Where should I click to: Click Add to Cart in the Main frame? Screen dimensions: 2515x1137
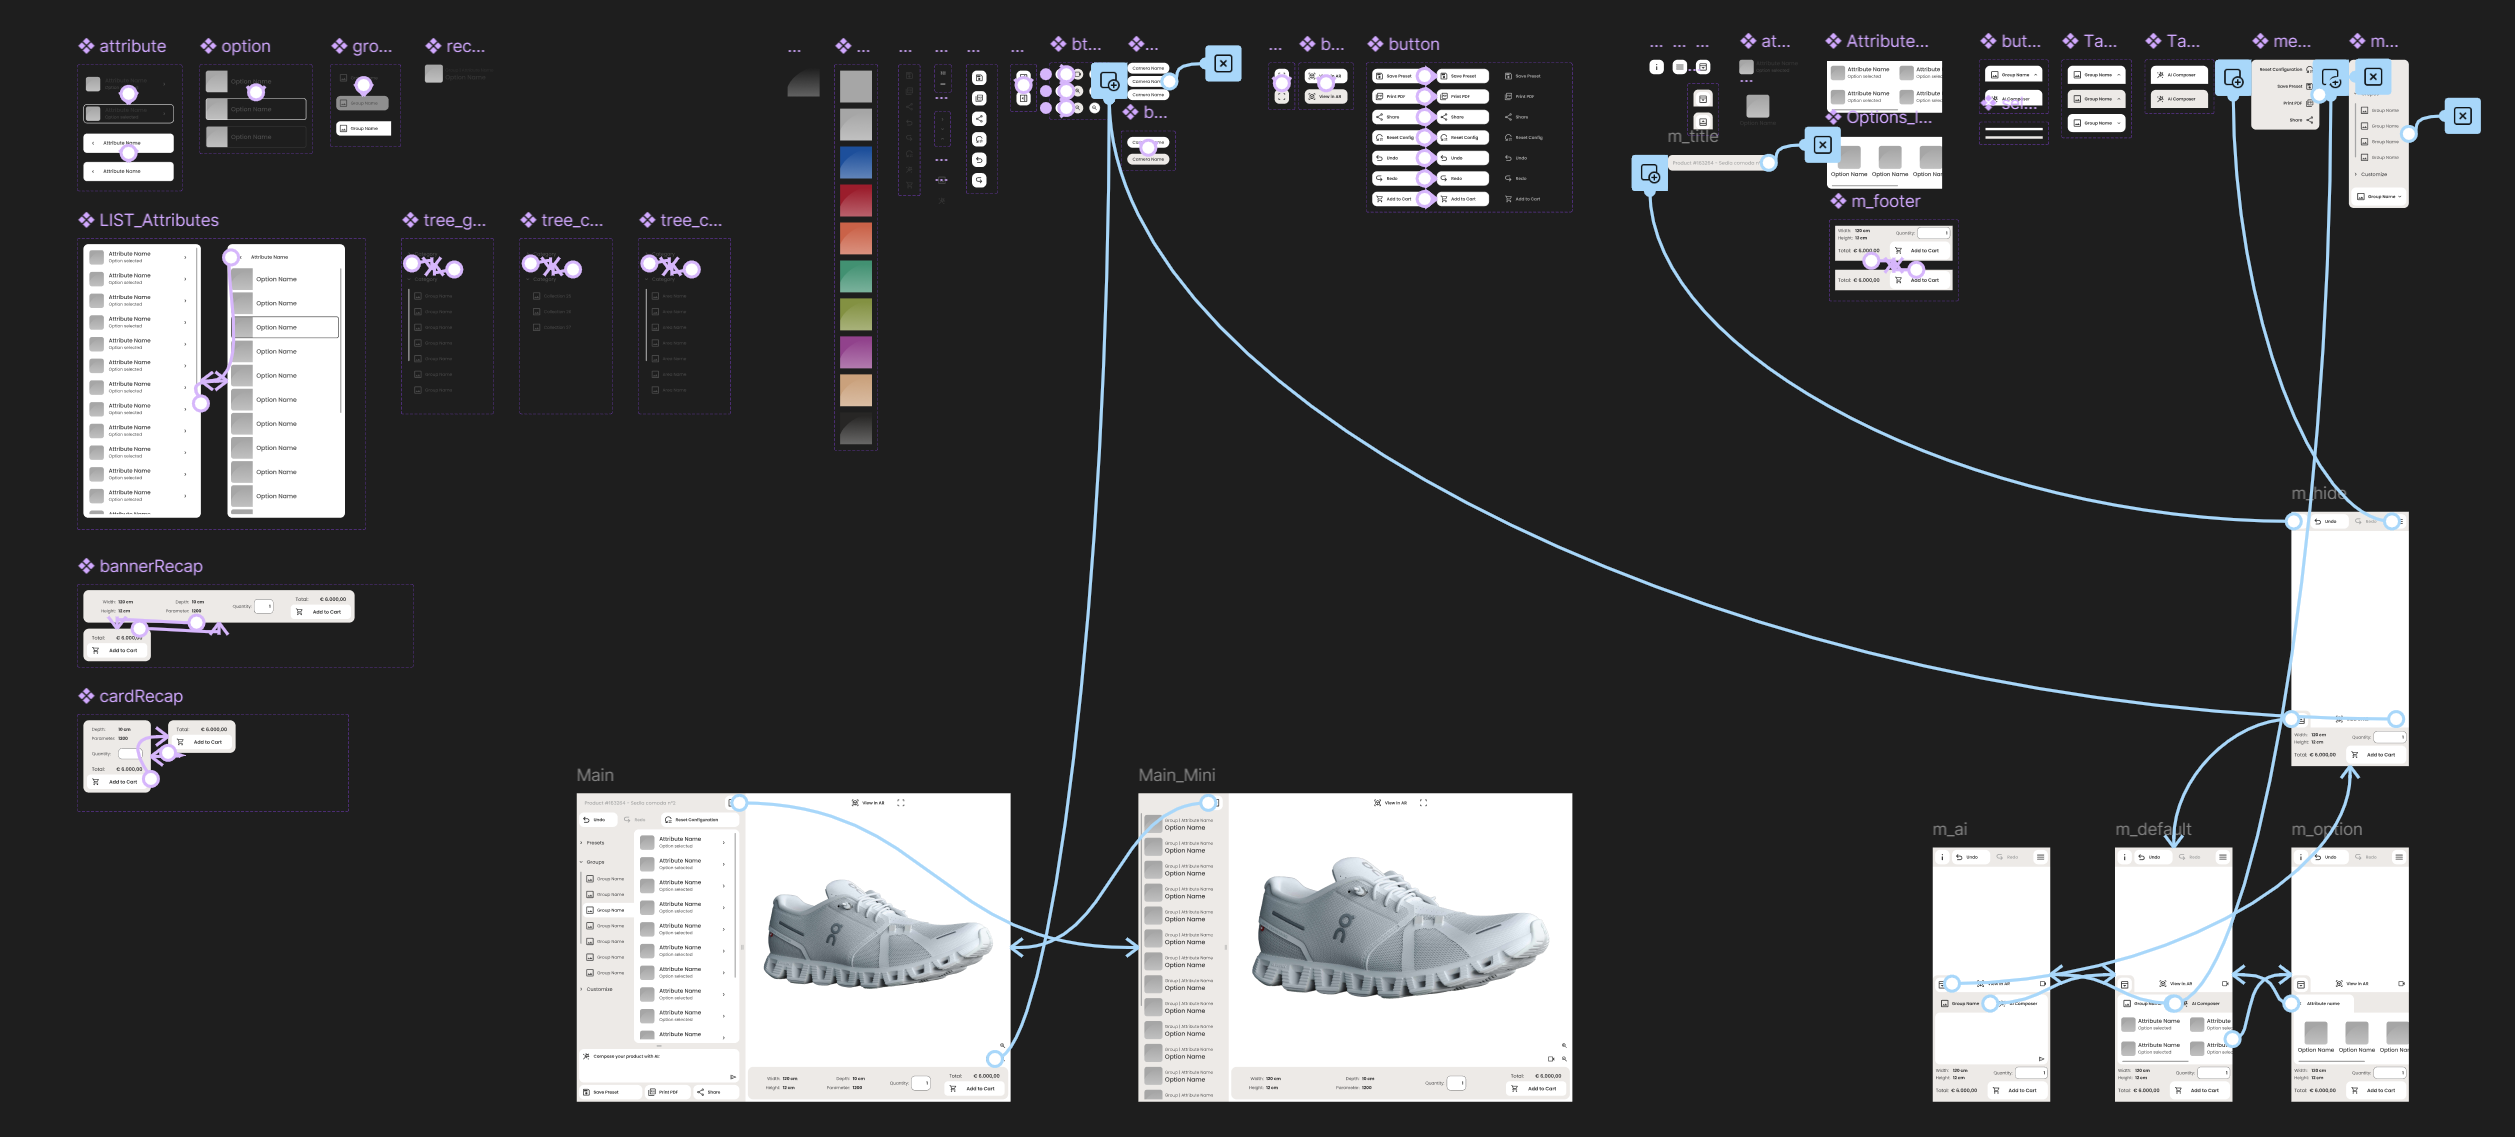(x=974, y=1088)
